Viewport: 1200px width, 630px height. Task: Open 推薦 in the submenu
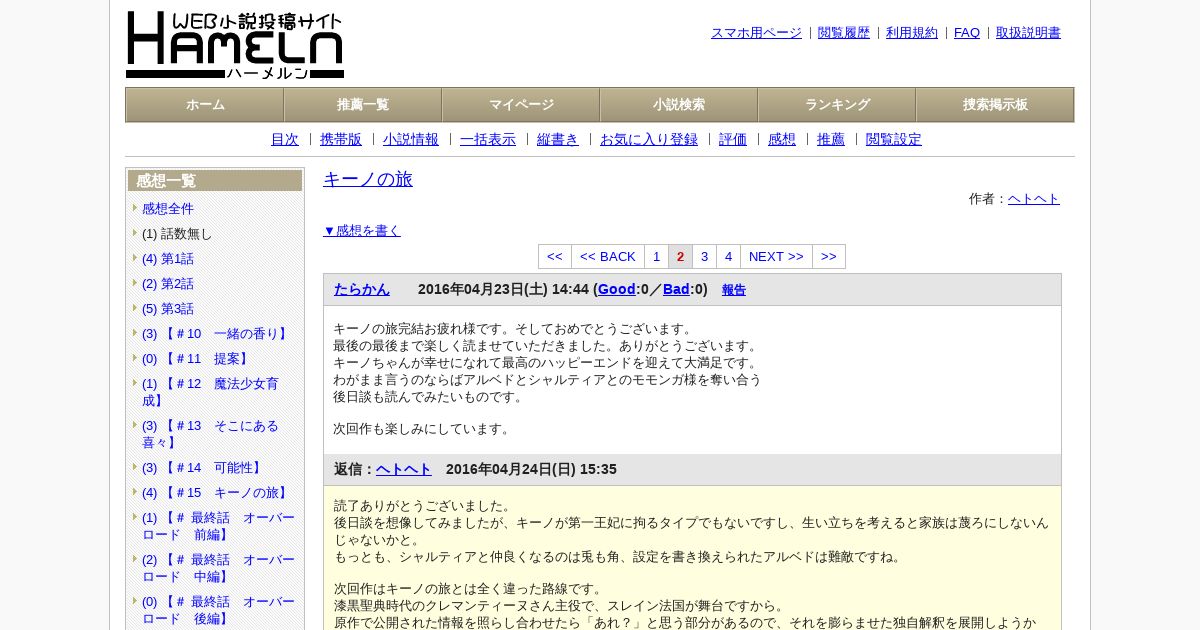coord(831,139)
